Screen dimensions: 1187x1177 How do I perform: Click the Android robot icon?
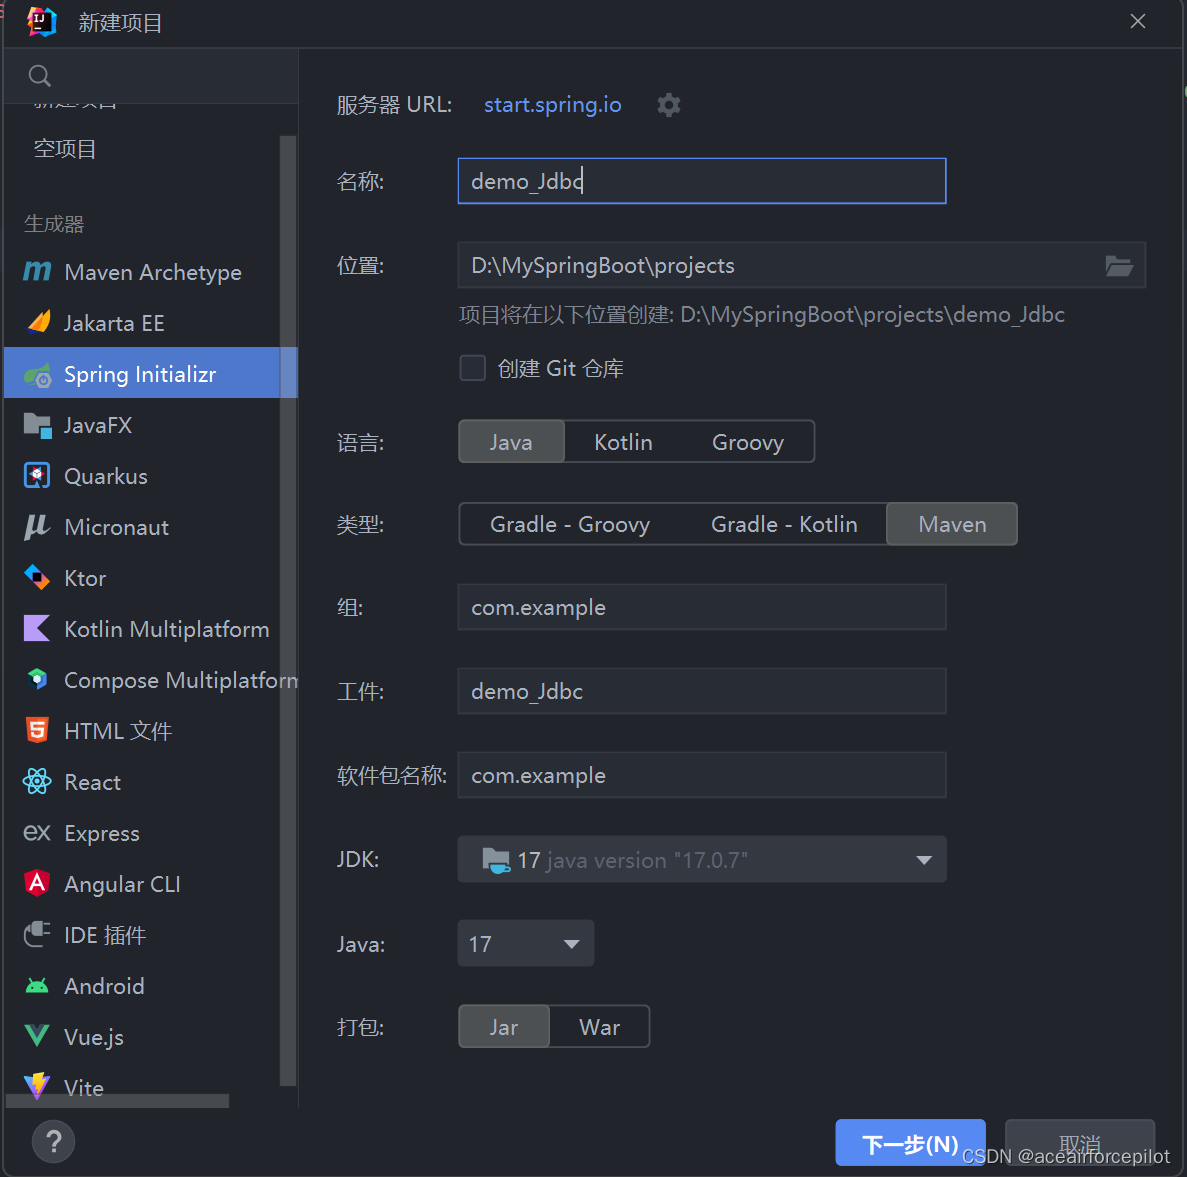pyautogui.click(x=37, y=986)
